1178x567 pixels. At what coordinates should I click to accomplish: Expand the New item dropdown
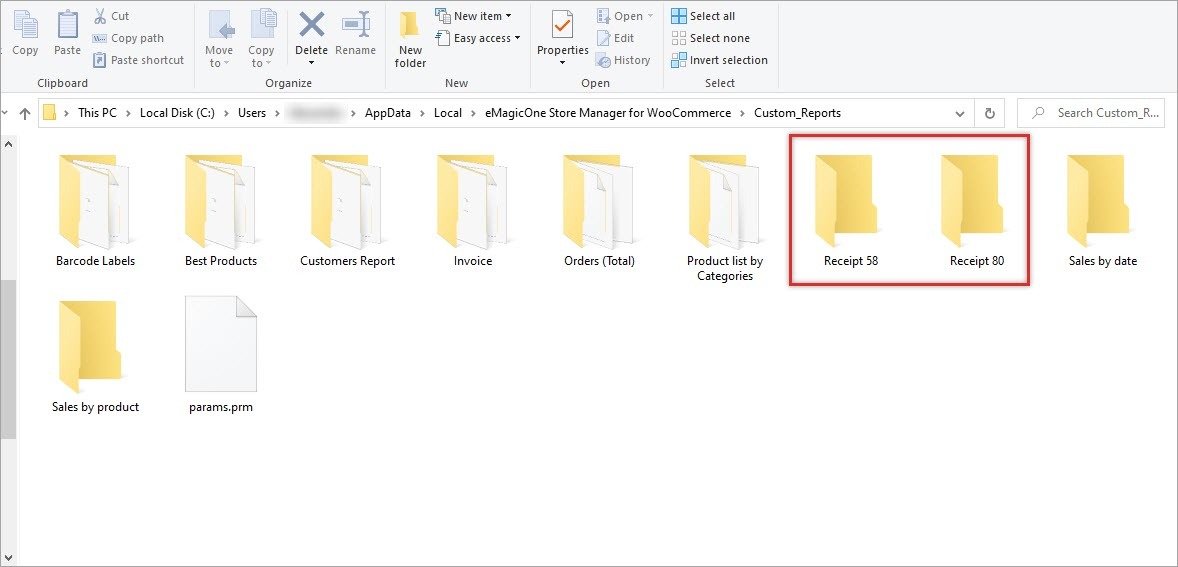click(x=474, y=16)
